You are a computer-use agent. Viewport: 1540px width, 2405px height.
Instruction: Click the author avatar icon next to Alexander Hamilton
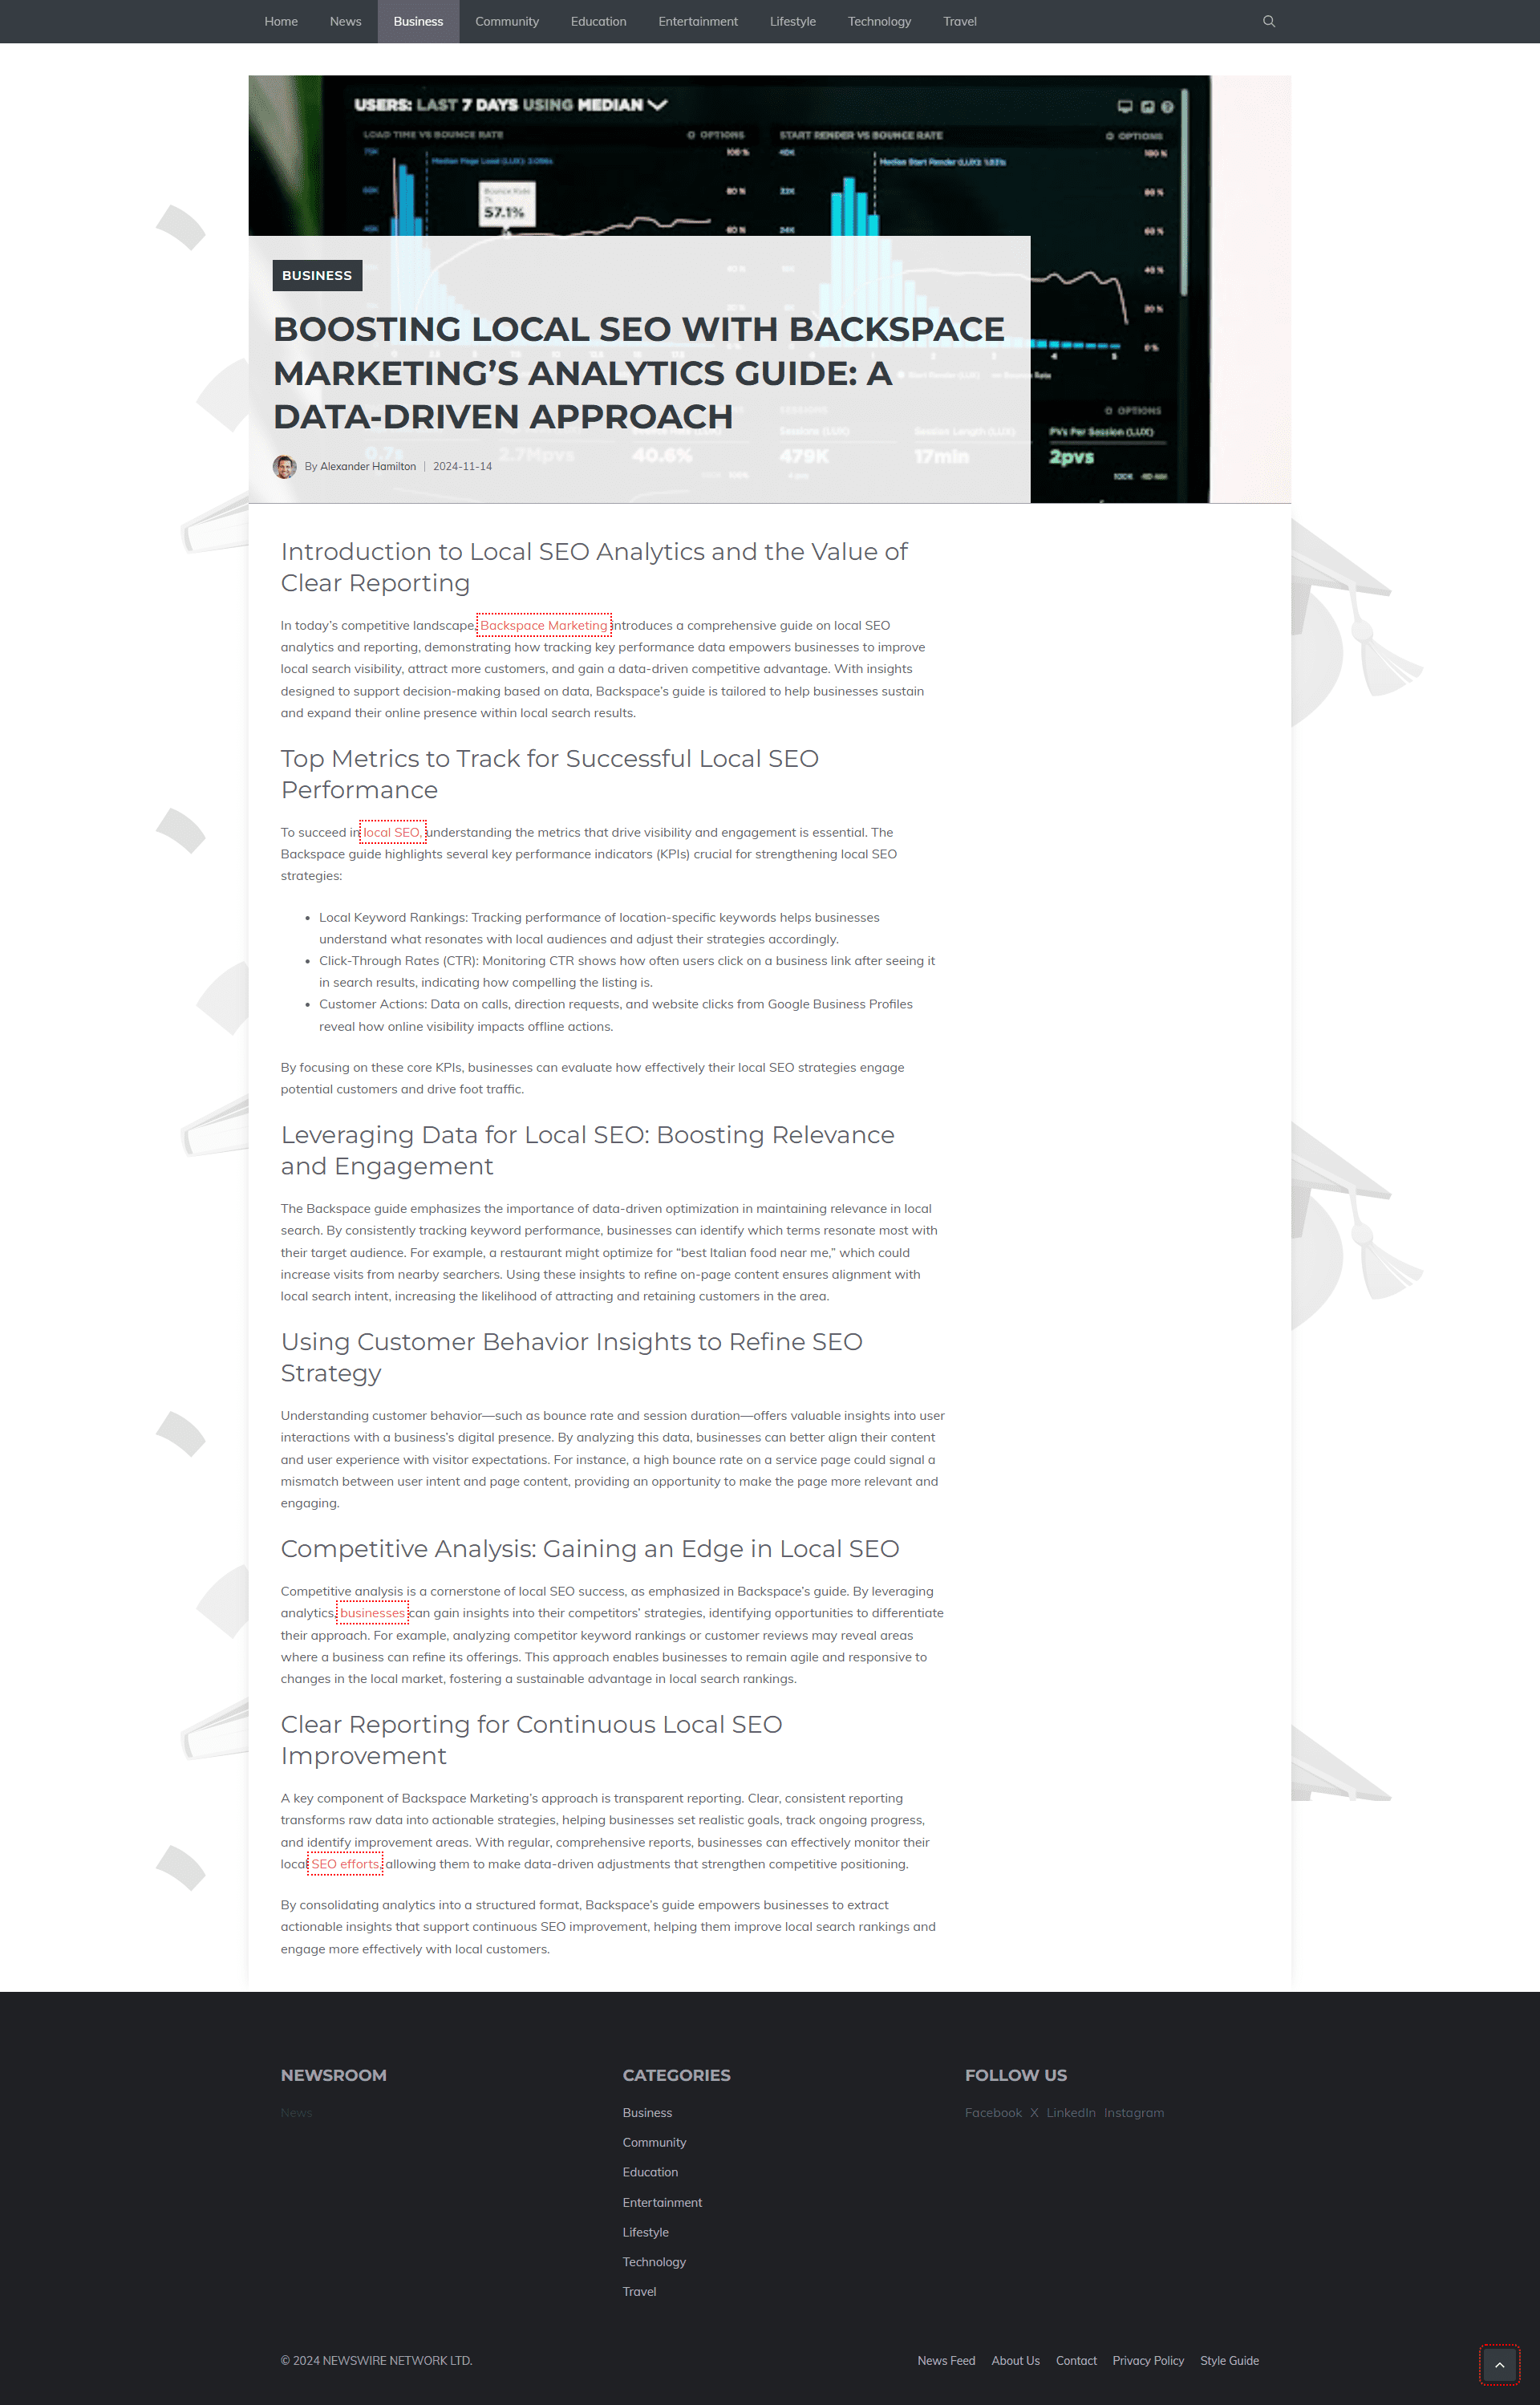pyautogui.click(x=286, y=464)
